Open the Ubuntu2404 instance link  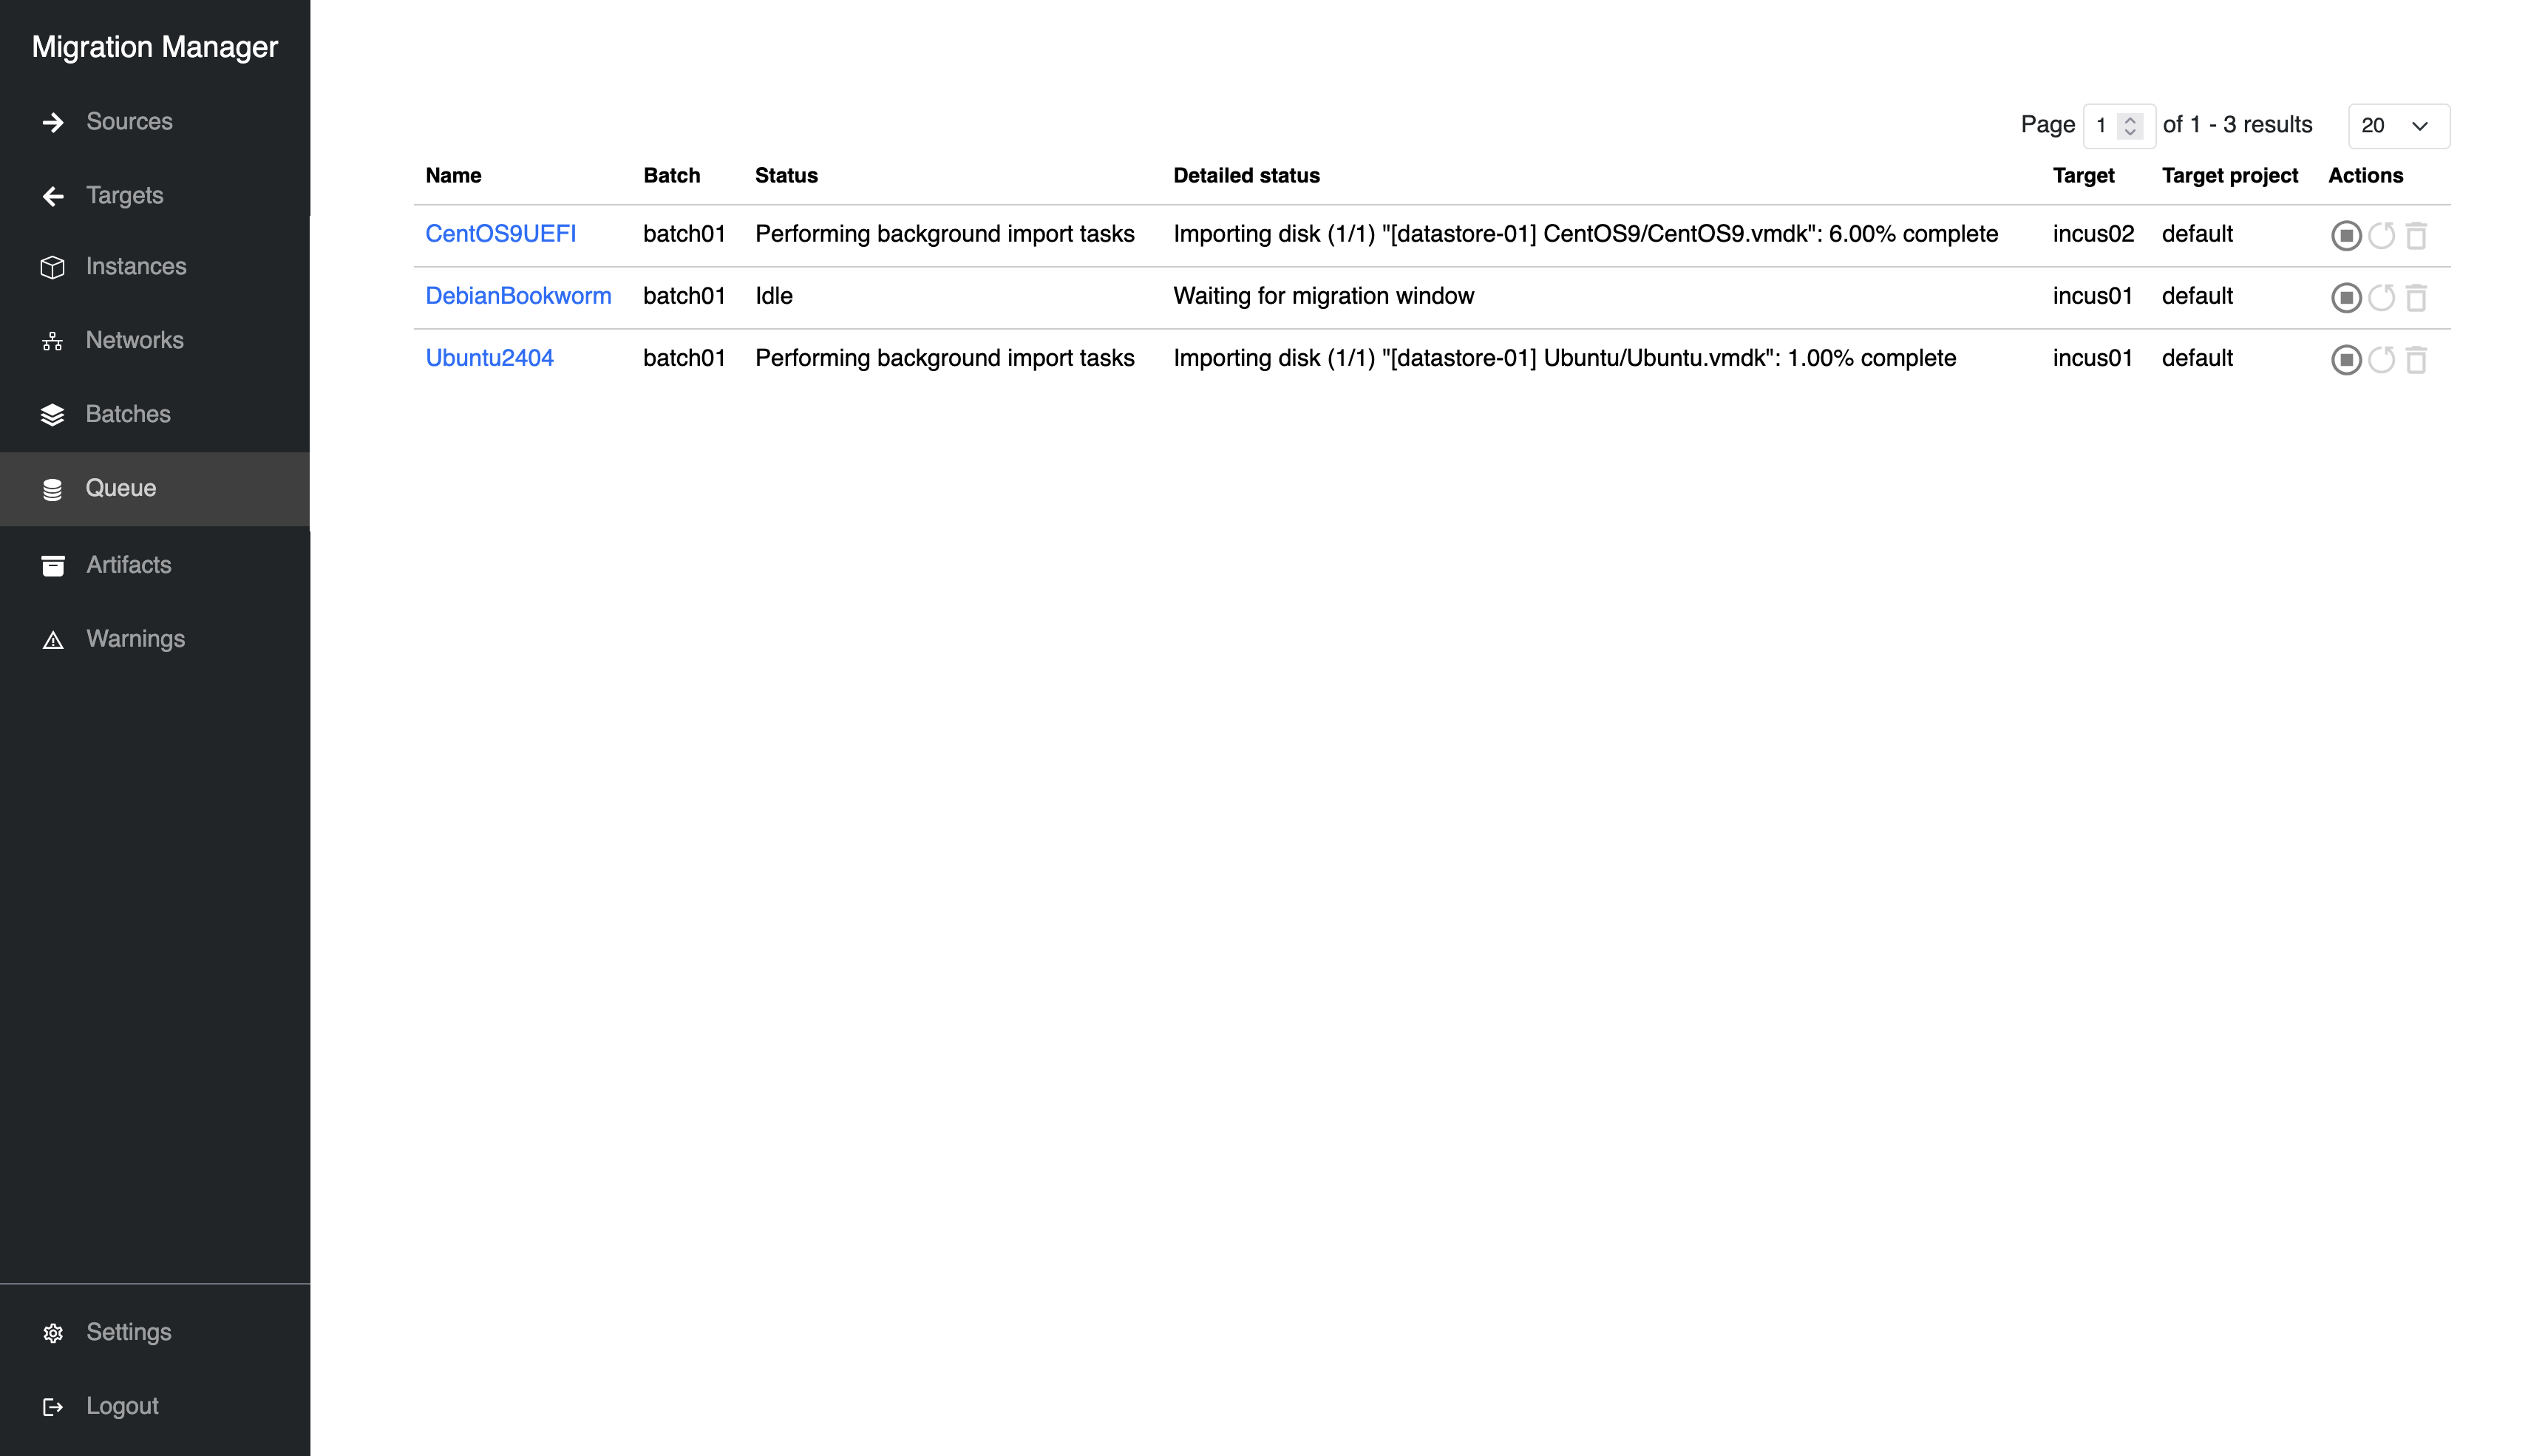[489, 358]
